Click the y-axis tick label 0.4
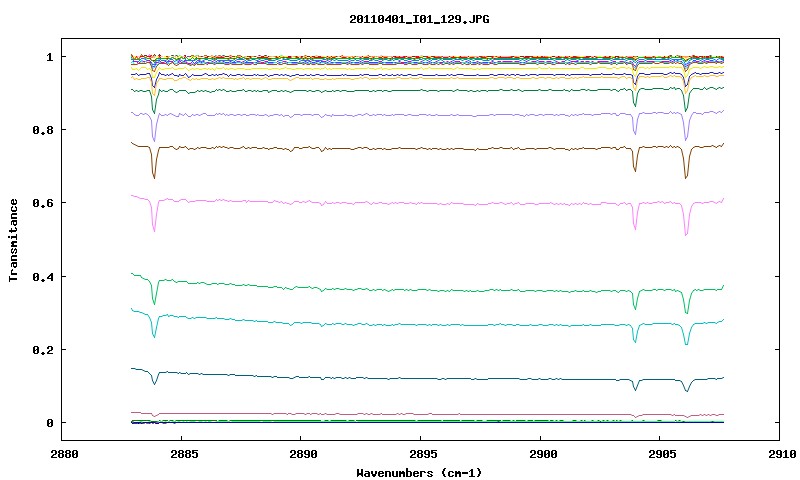The image size is (800, 480). (x=43, y=276)
